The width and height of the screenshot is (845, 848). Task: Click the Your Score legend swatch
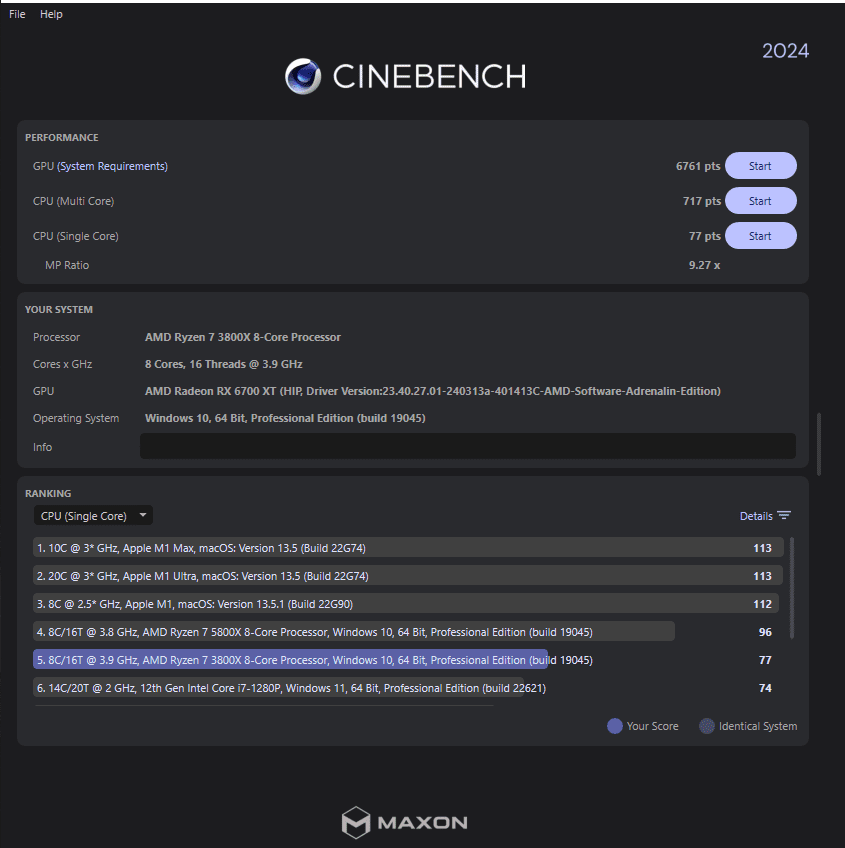615,726
